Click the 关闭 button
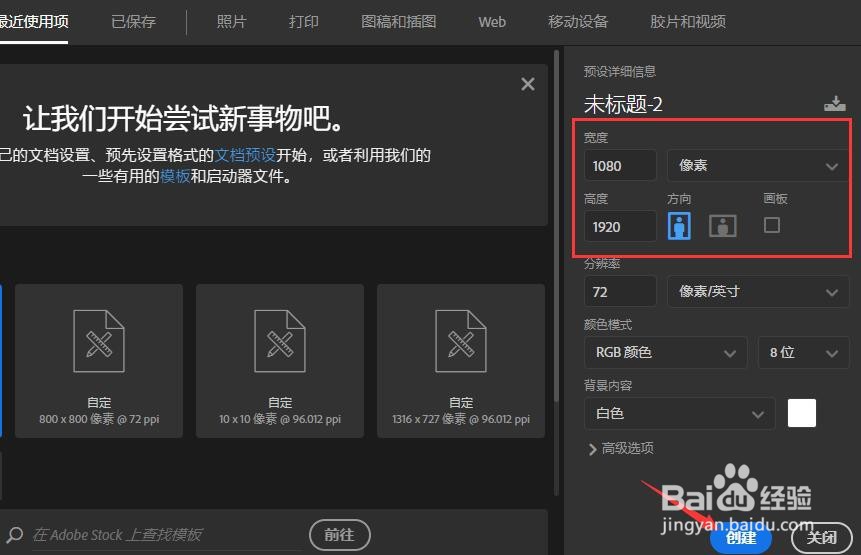 pos(821,537)
